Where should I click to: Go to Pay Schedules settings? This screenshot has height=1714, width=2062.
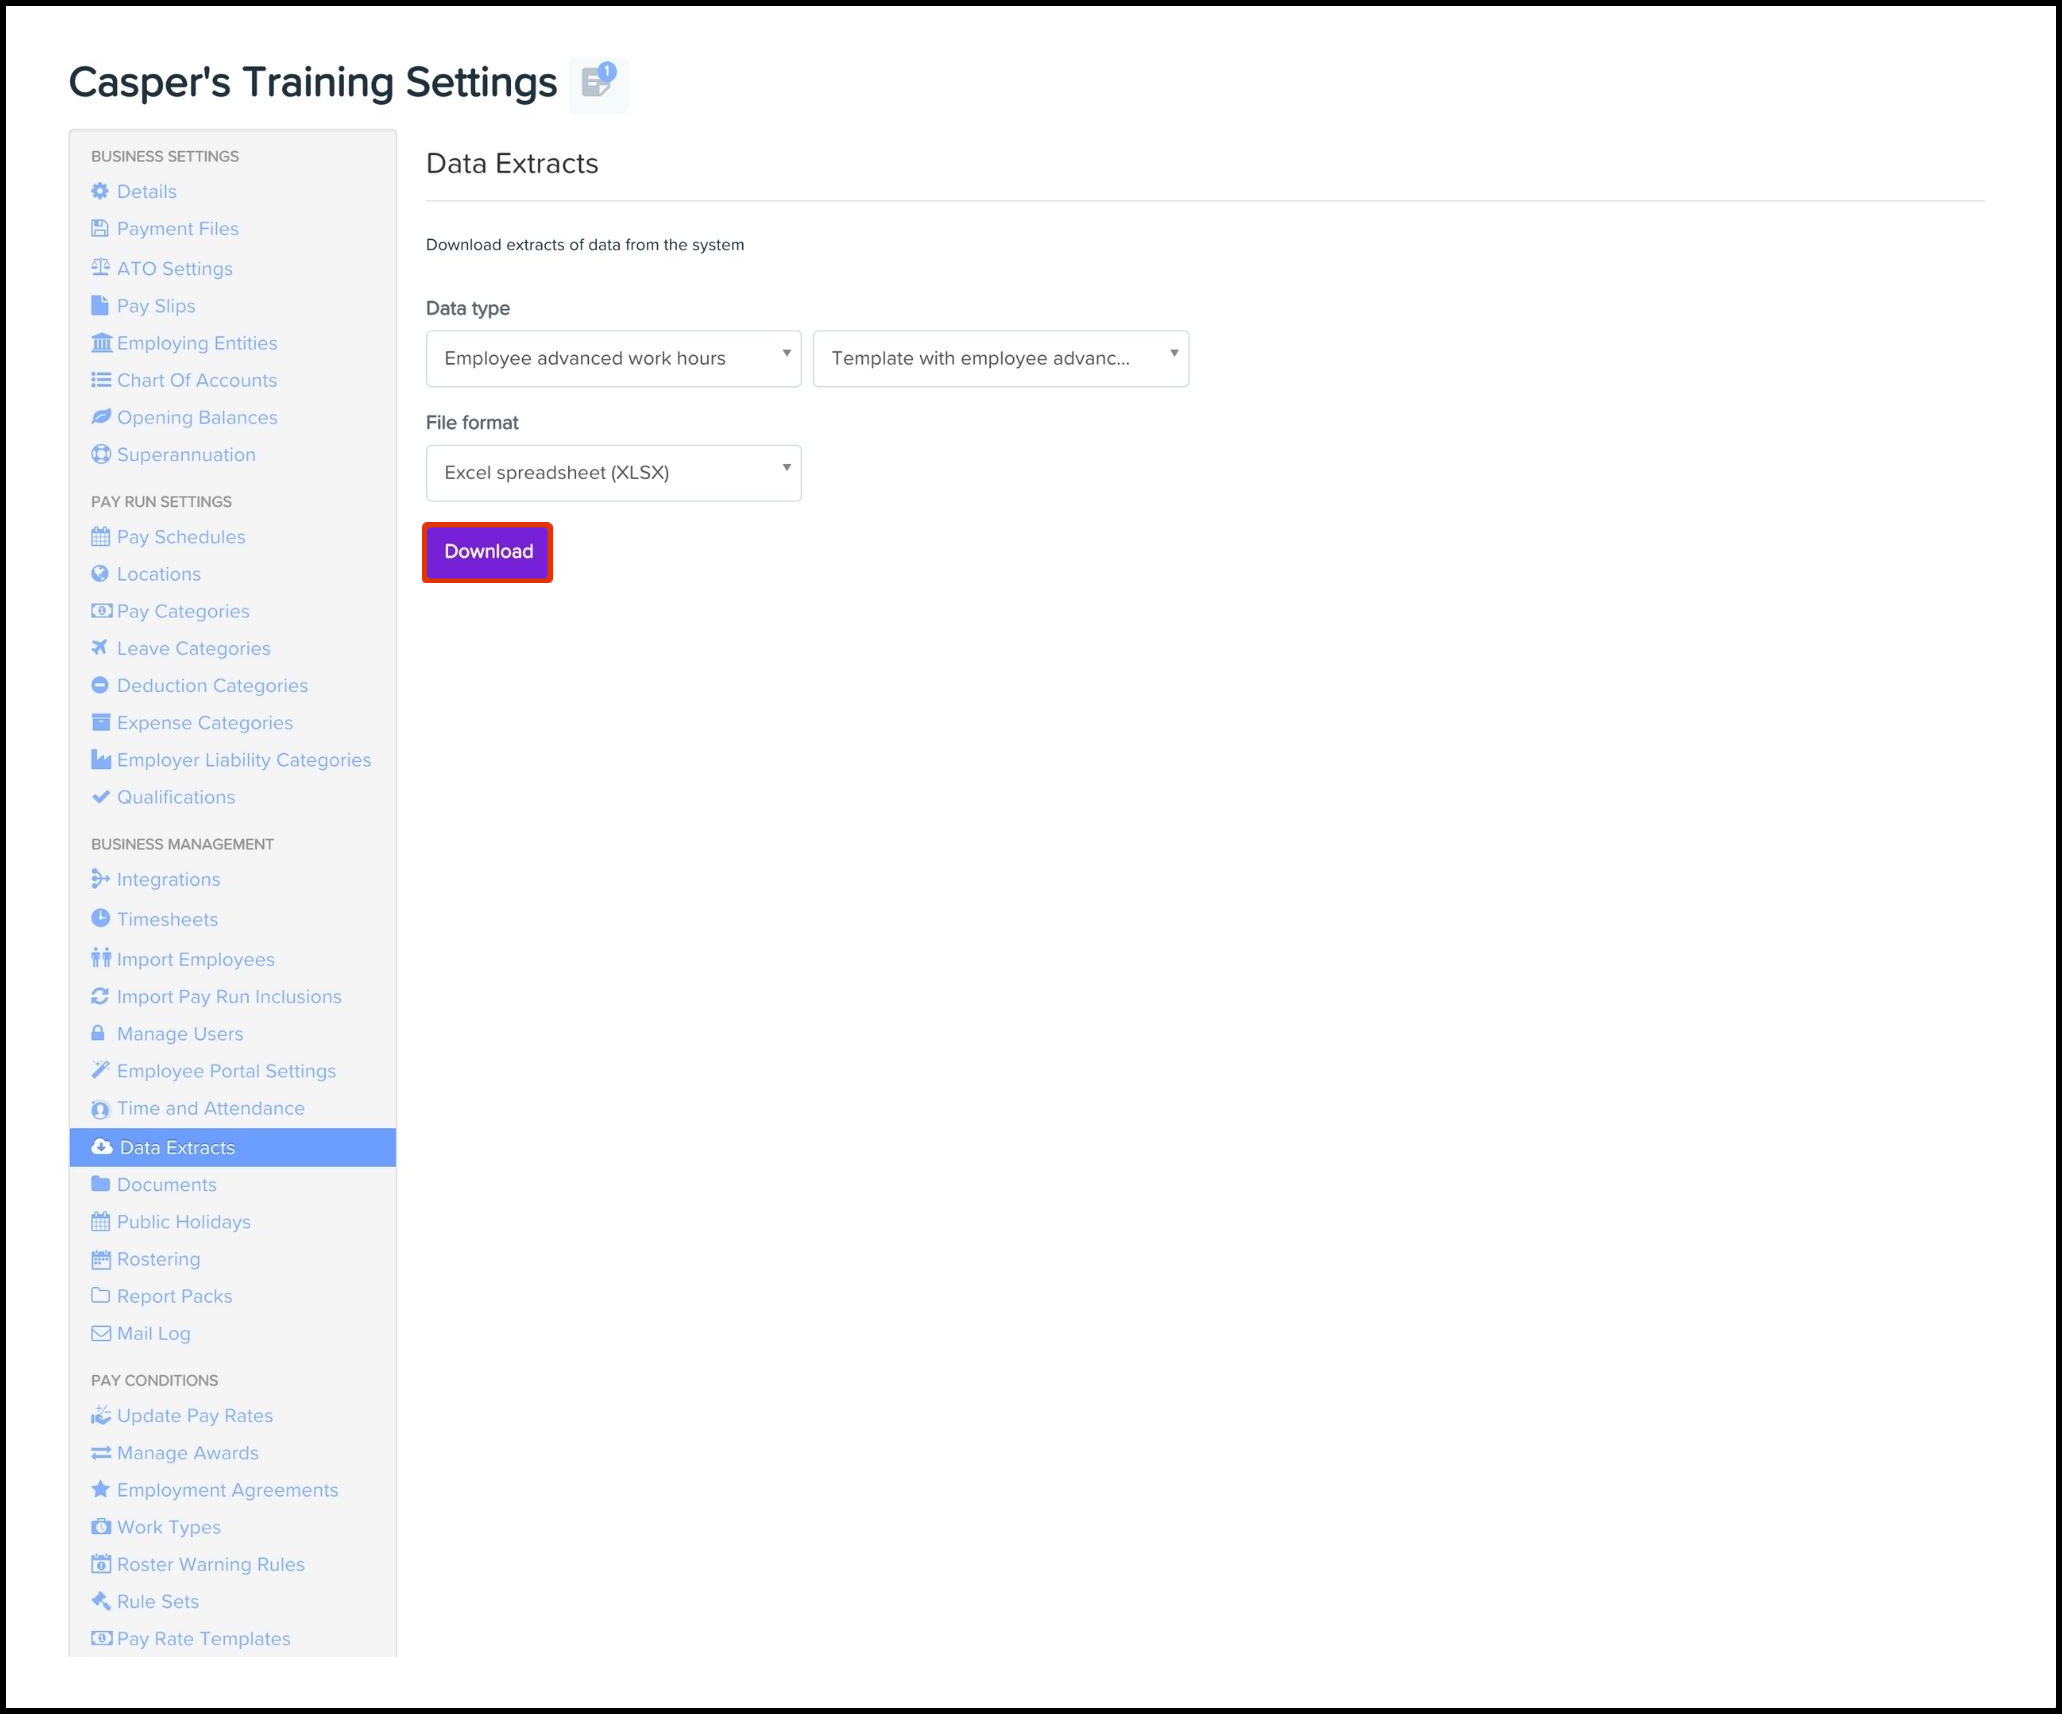pyautogui.click(x=181, y=537)
